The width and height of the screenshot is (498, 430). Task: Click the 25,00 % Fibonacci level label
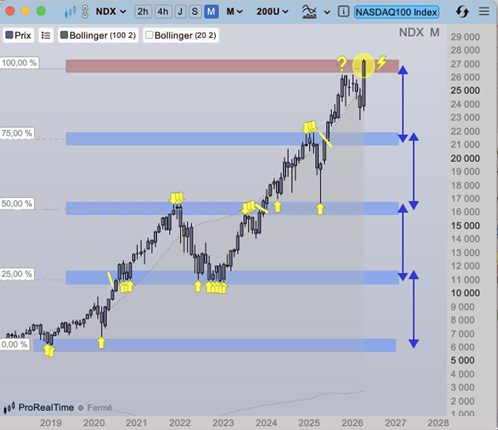click(x=17, y=274)
